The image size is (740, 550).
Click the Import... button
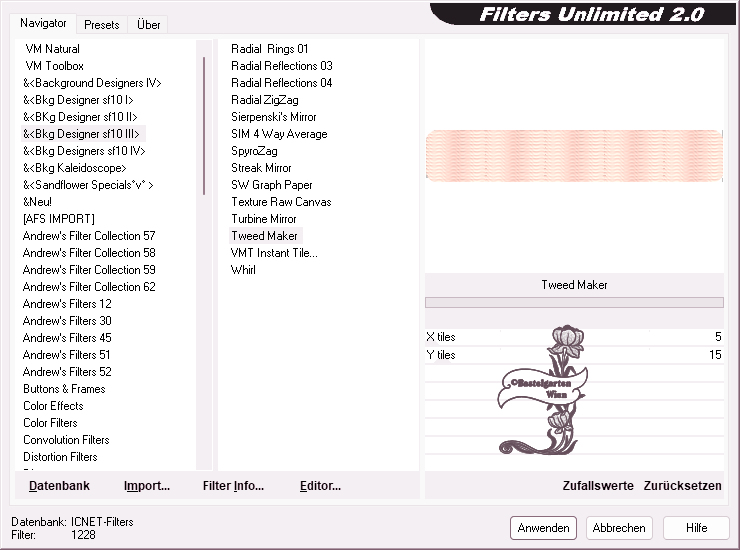pos(147,486)
